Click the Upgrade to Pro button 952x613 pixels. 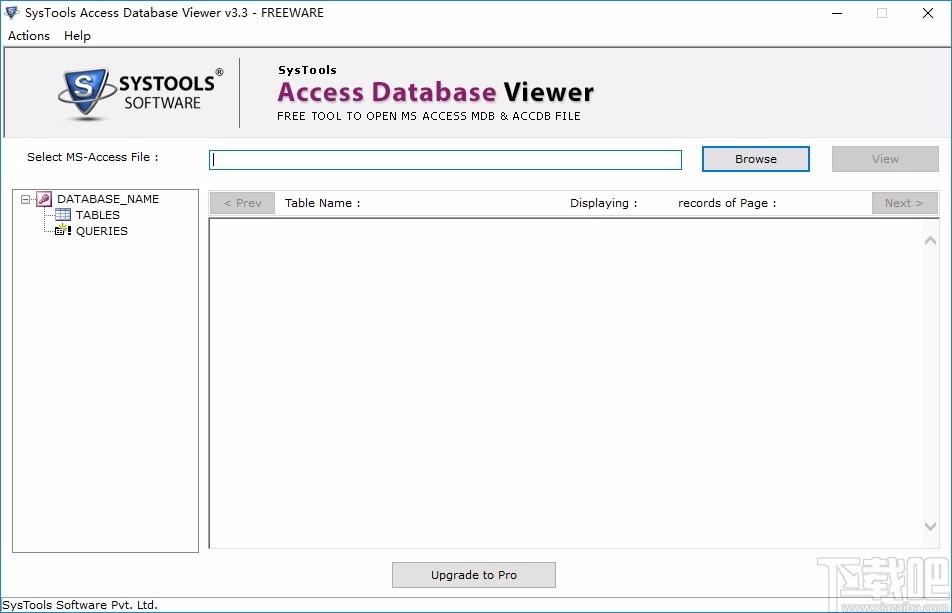(474, 575)
